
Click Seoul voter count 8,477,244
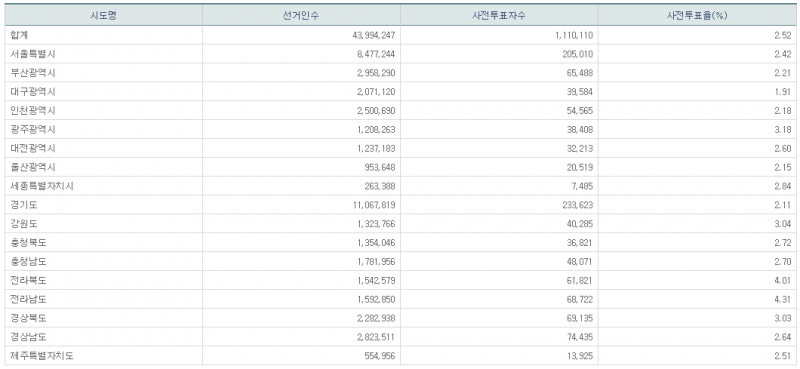(376, 54)
